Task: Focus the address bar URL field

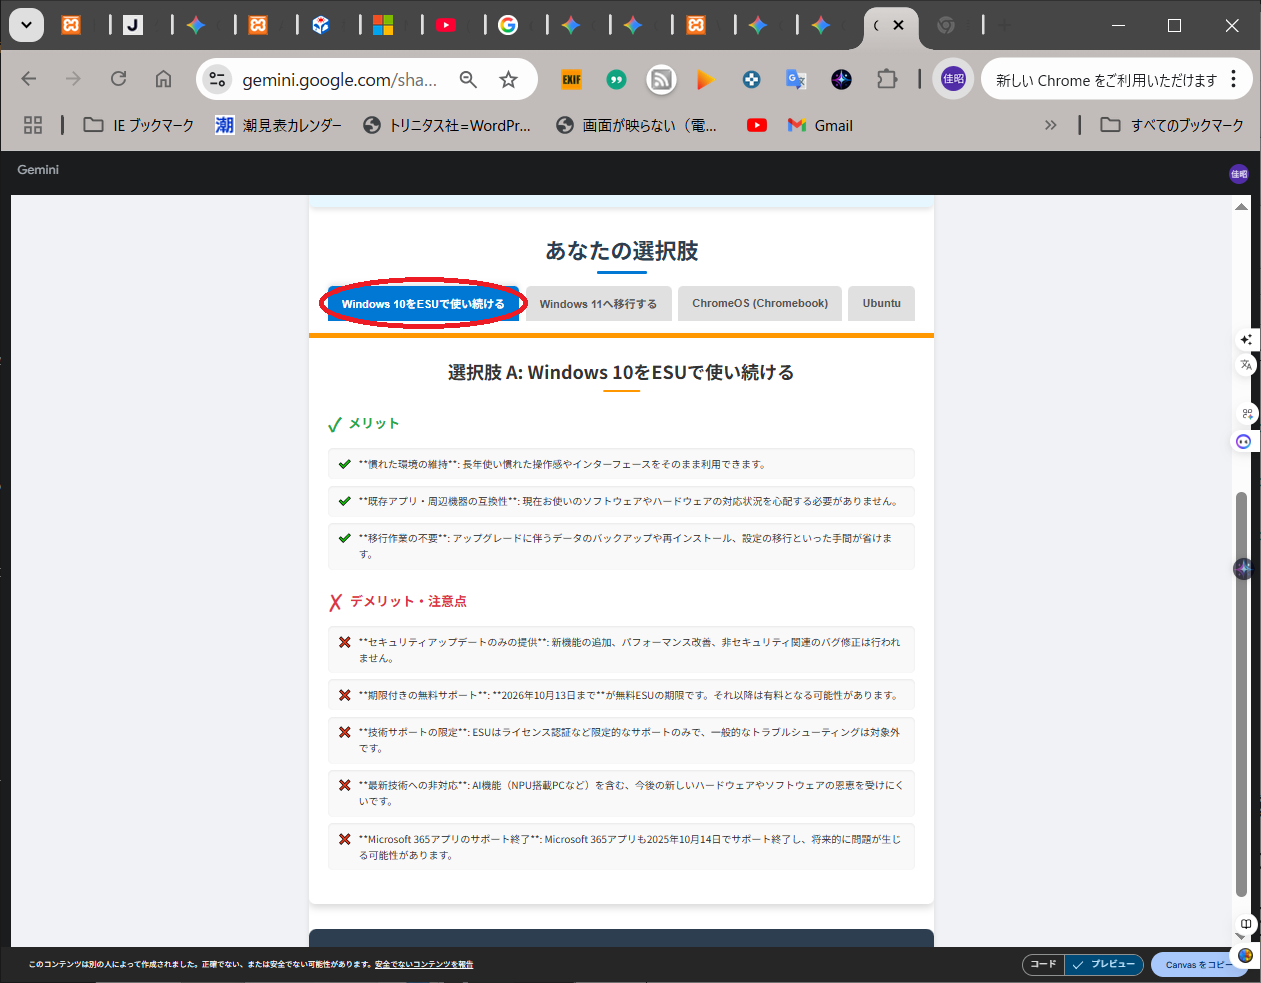Action: 339,80
